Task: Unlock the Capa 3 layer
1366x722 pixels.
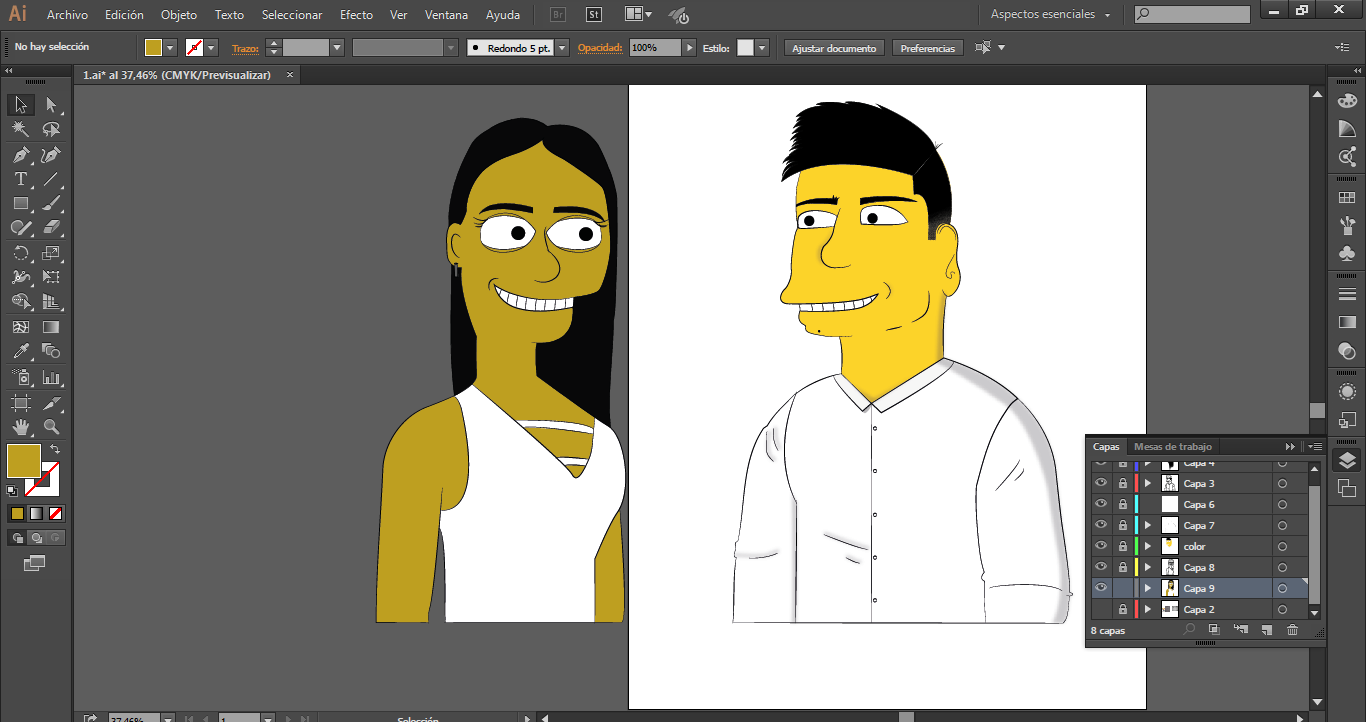Action: 1122,483
